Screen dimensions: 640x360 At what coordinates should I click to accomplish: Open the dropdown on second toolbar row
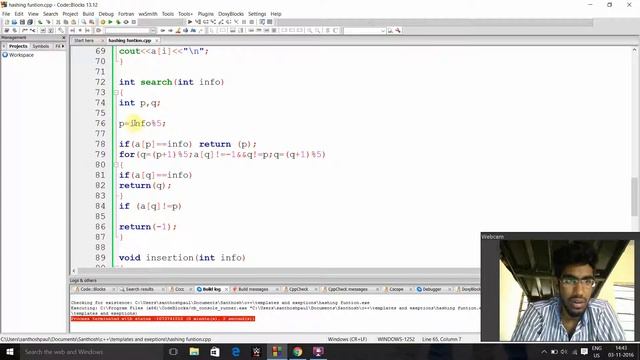tap(153, 31)
